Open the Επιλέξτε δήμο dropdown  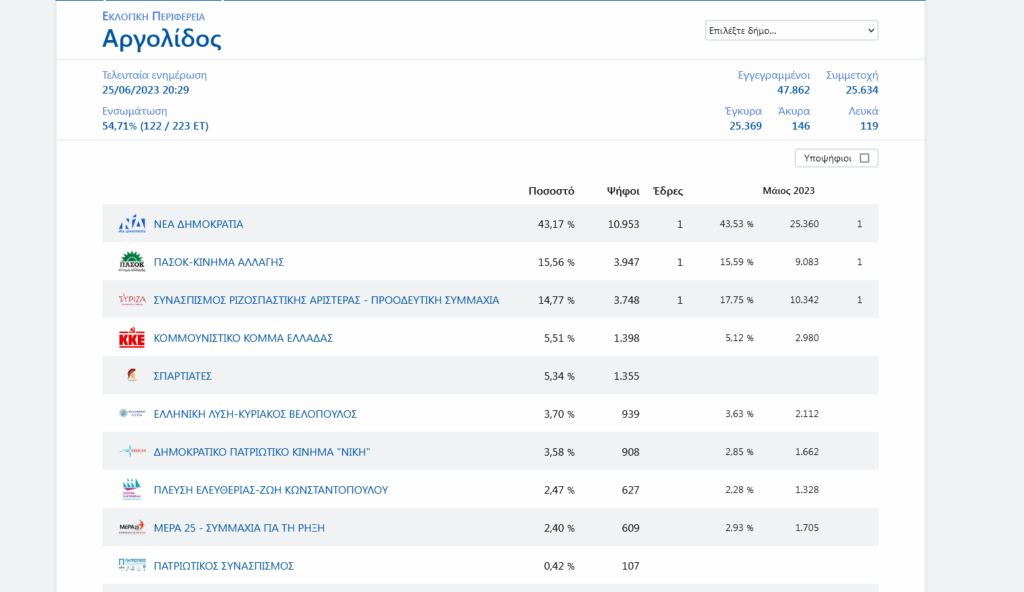(792, 31)
